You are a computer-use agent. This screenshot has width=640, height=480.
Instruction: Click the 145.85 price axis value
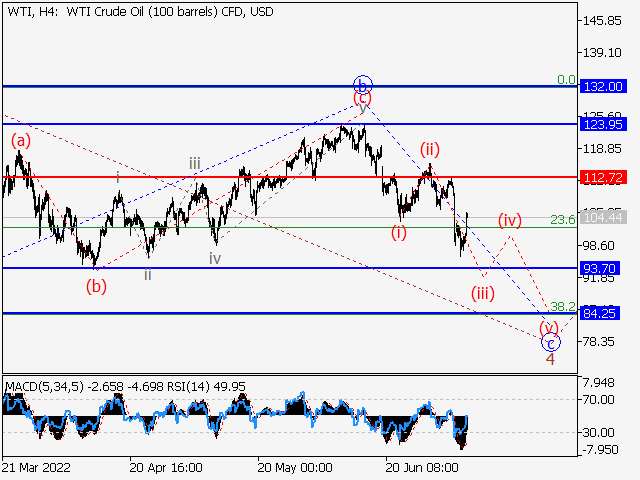[602, 20]
